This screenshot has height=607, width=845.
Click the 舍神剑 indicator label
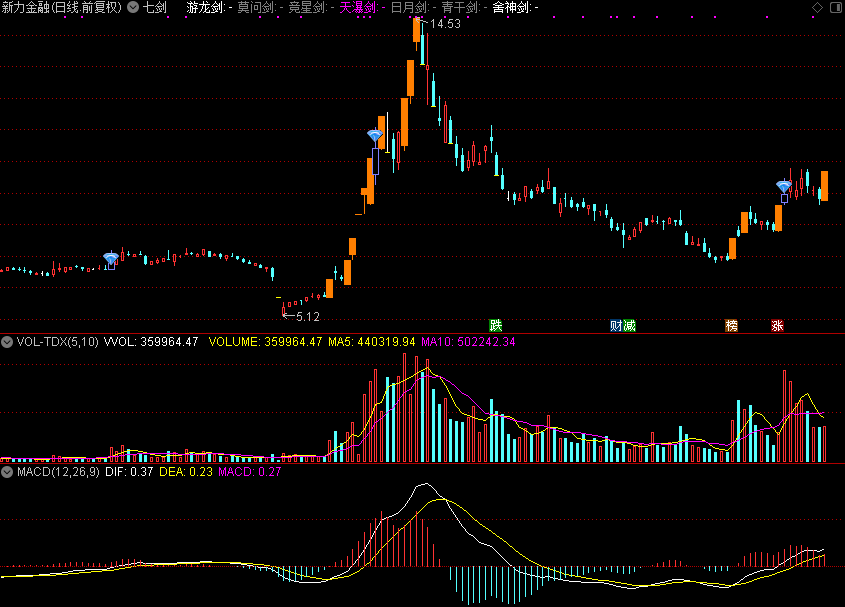[511, 7]
